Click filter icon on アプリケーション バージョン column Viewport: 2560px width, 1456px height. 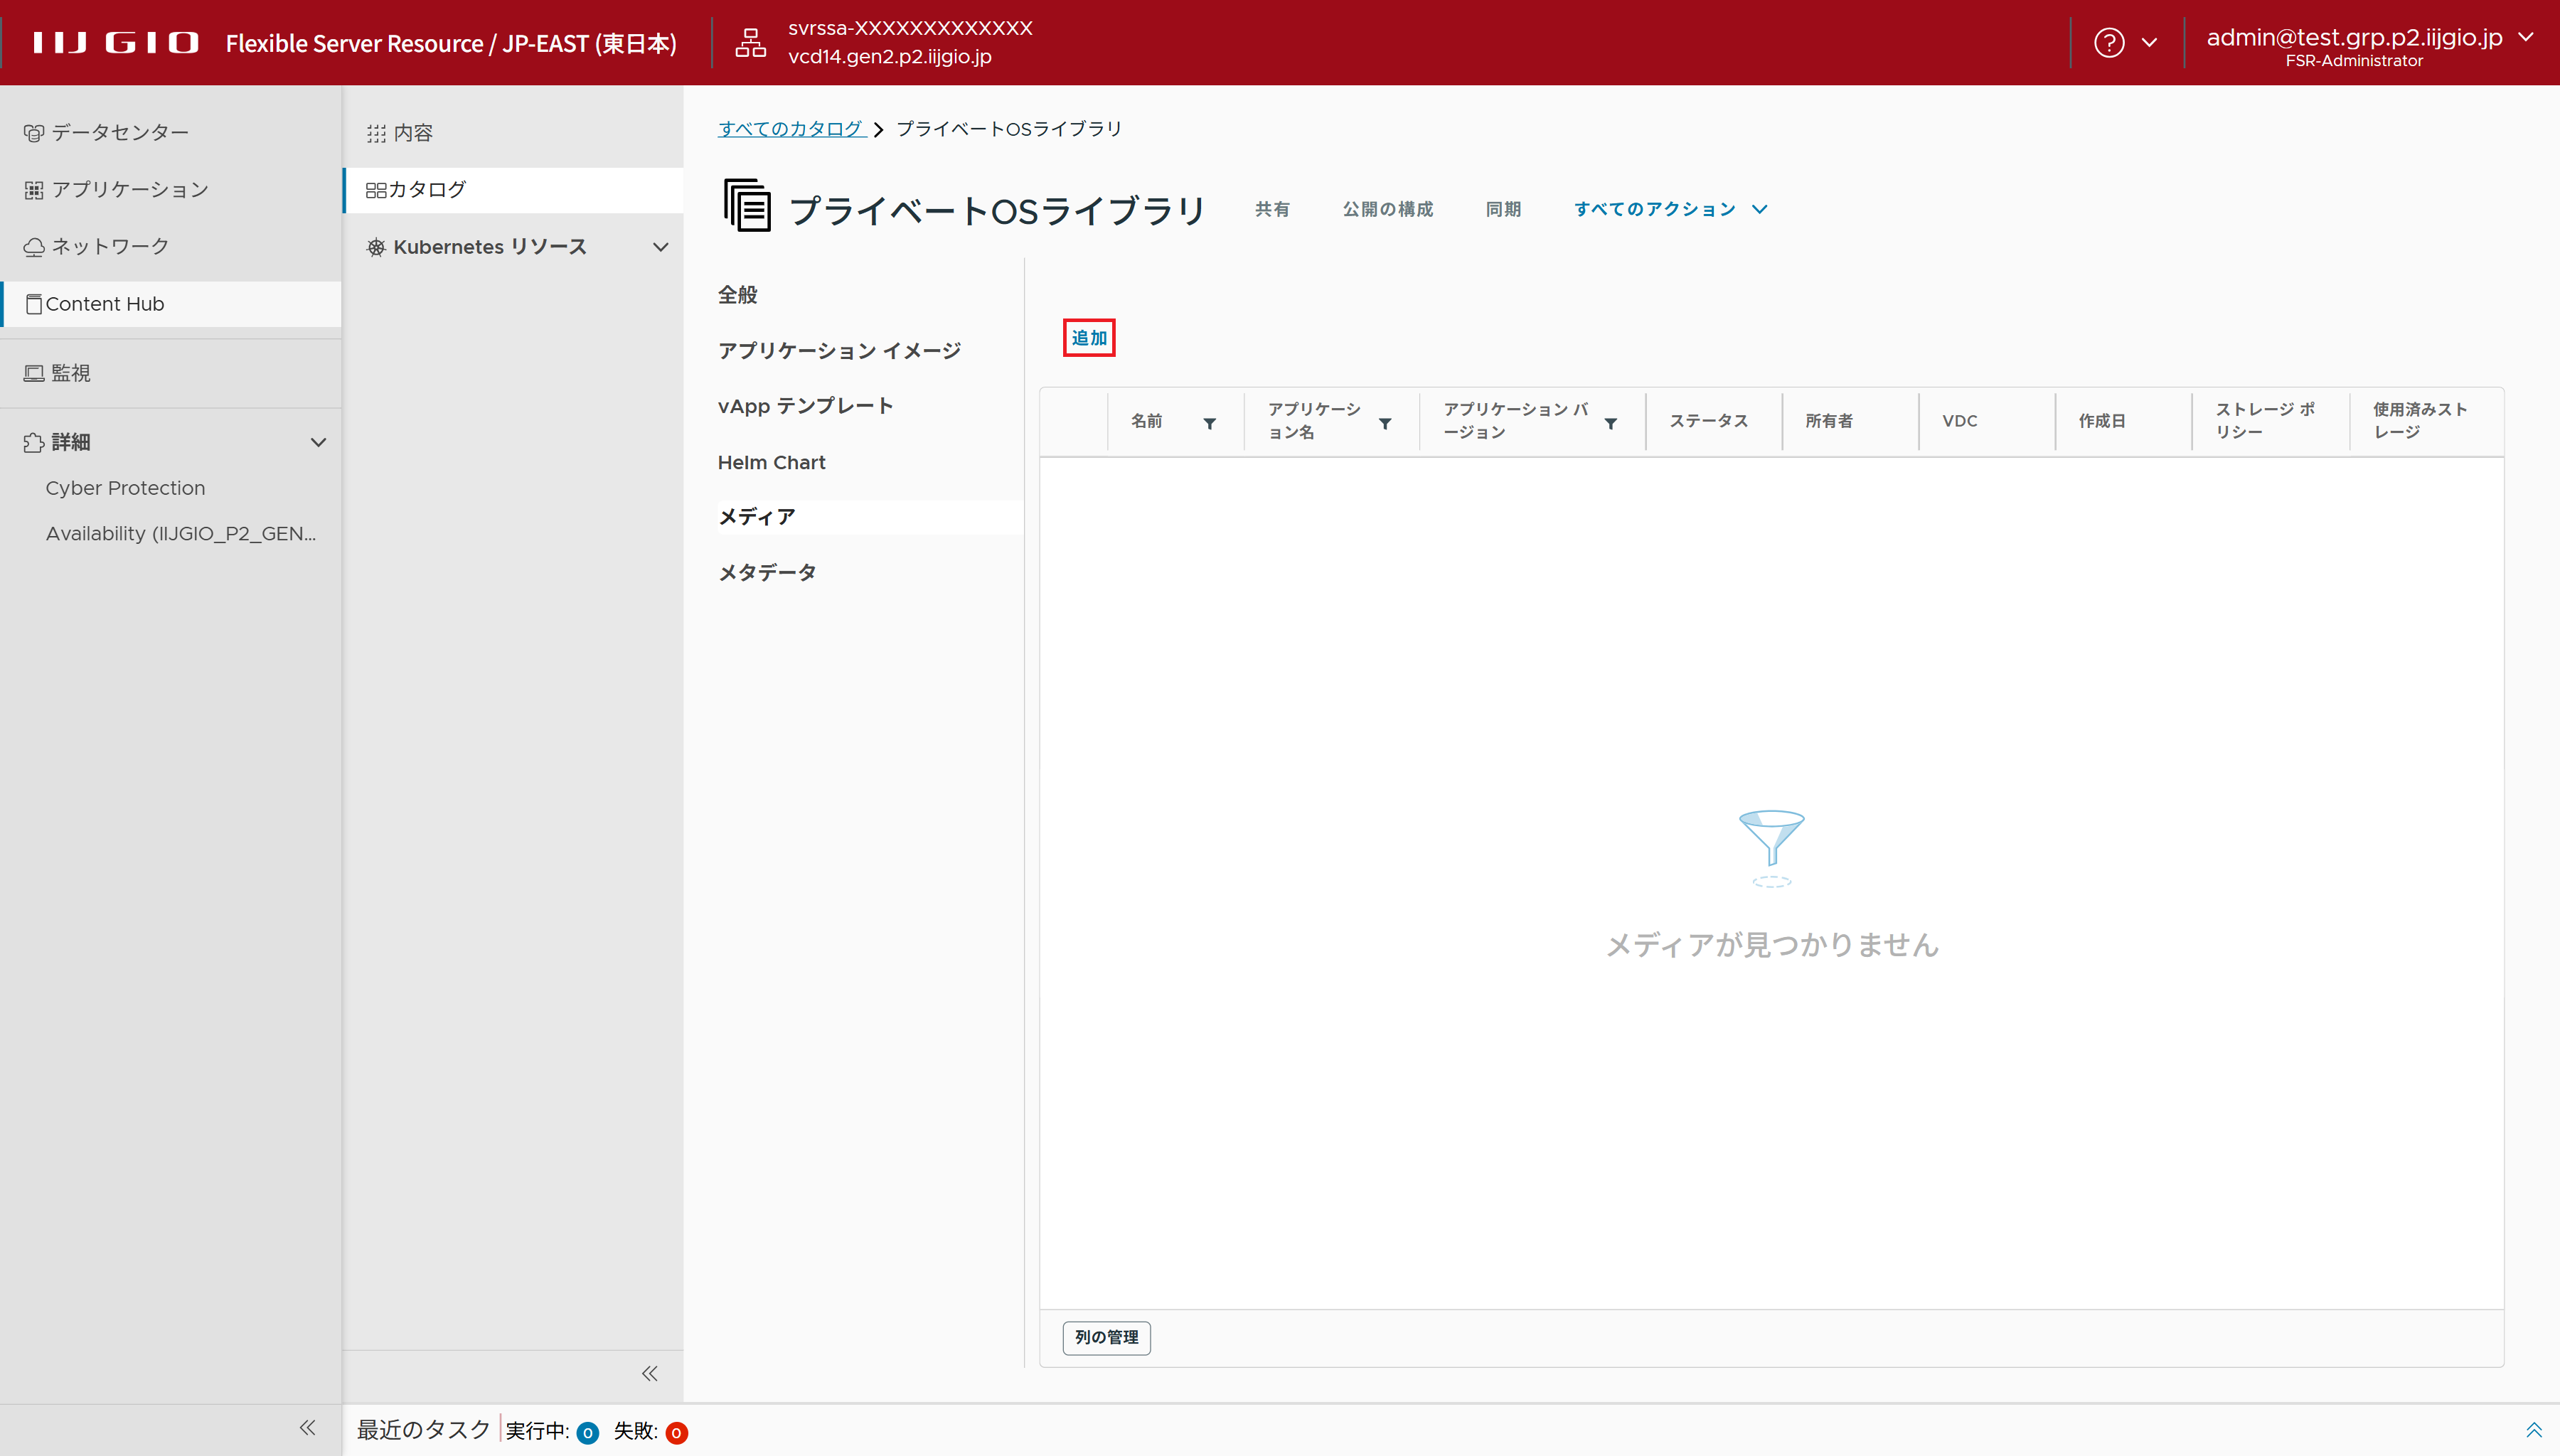[x=1610, y=423]
